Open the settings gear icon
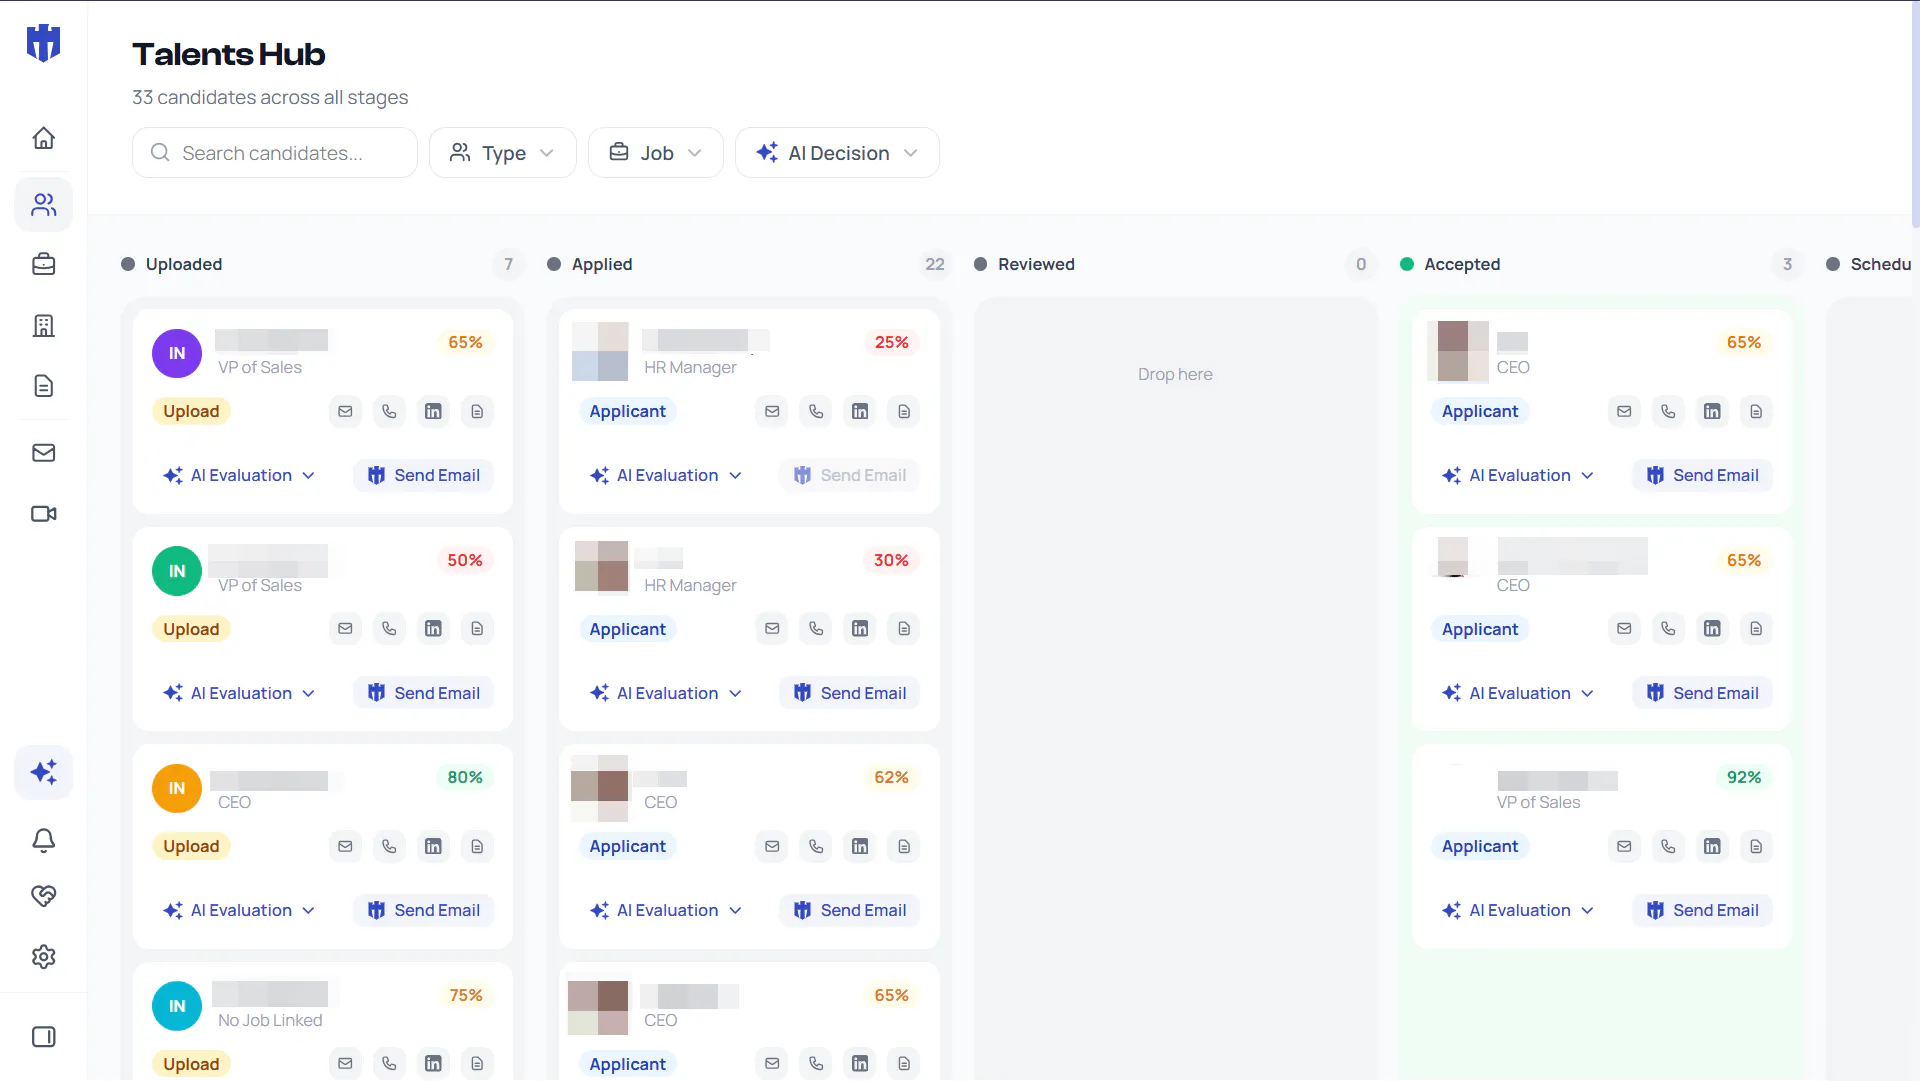The height and width of the screenshot is (1081, 1920). pyautogui.click(x=43, y=957)
